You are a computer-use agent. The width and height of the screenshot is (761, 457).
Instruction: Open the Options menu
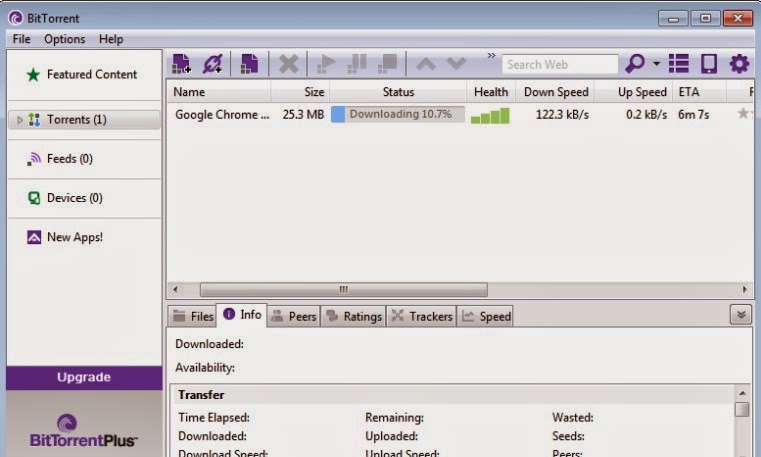(65, 39)
